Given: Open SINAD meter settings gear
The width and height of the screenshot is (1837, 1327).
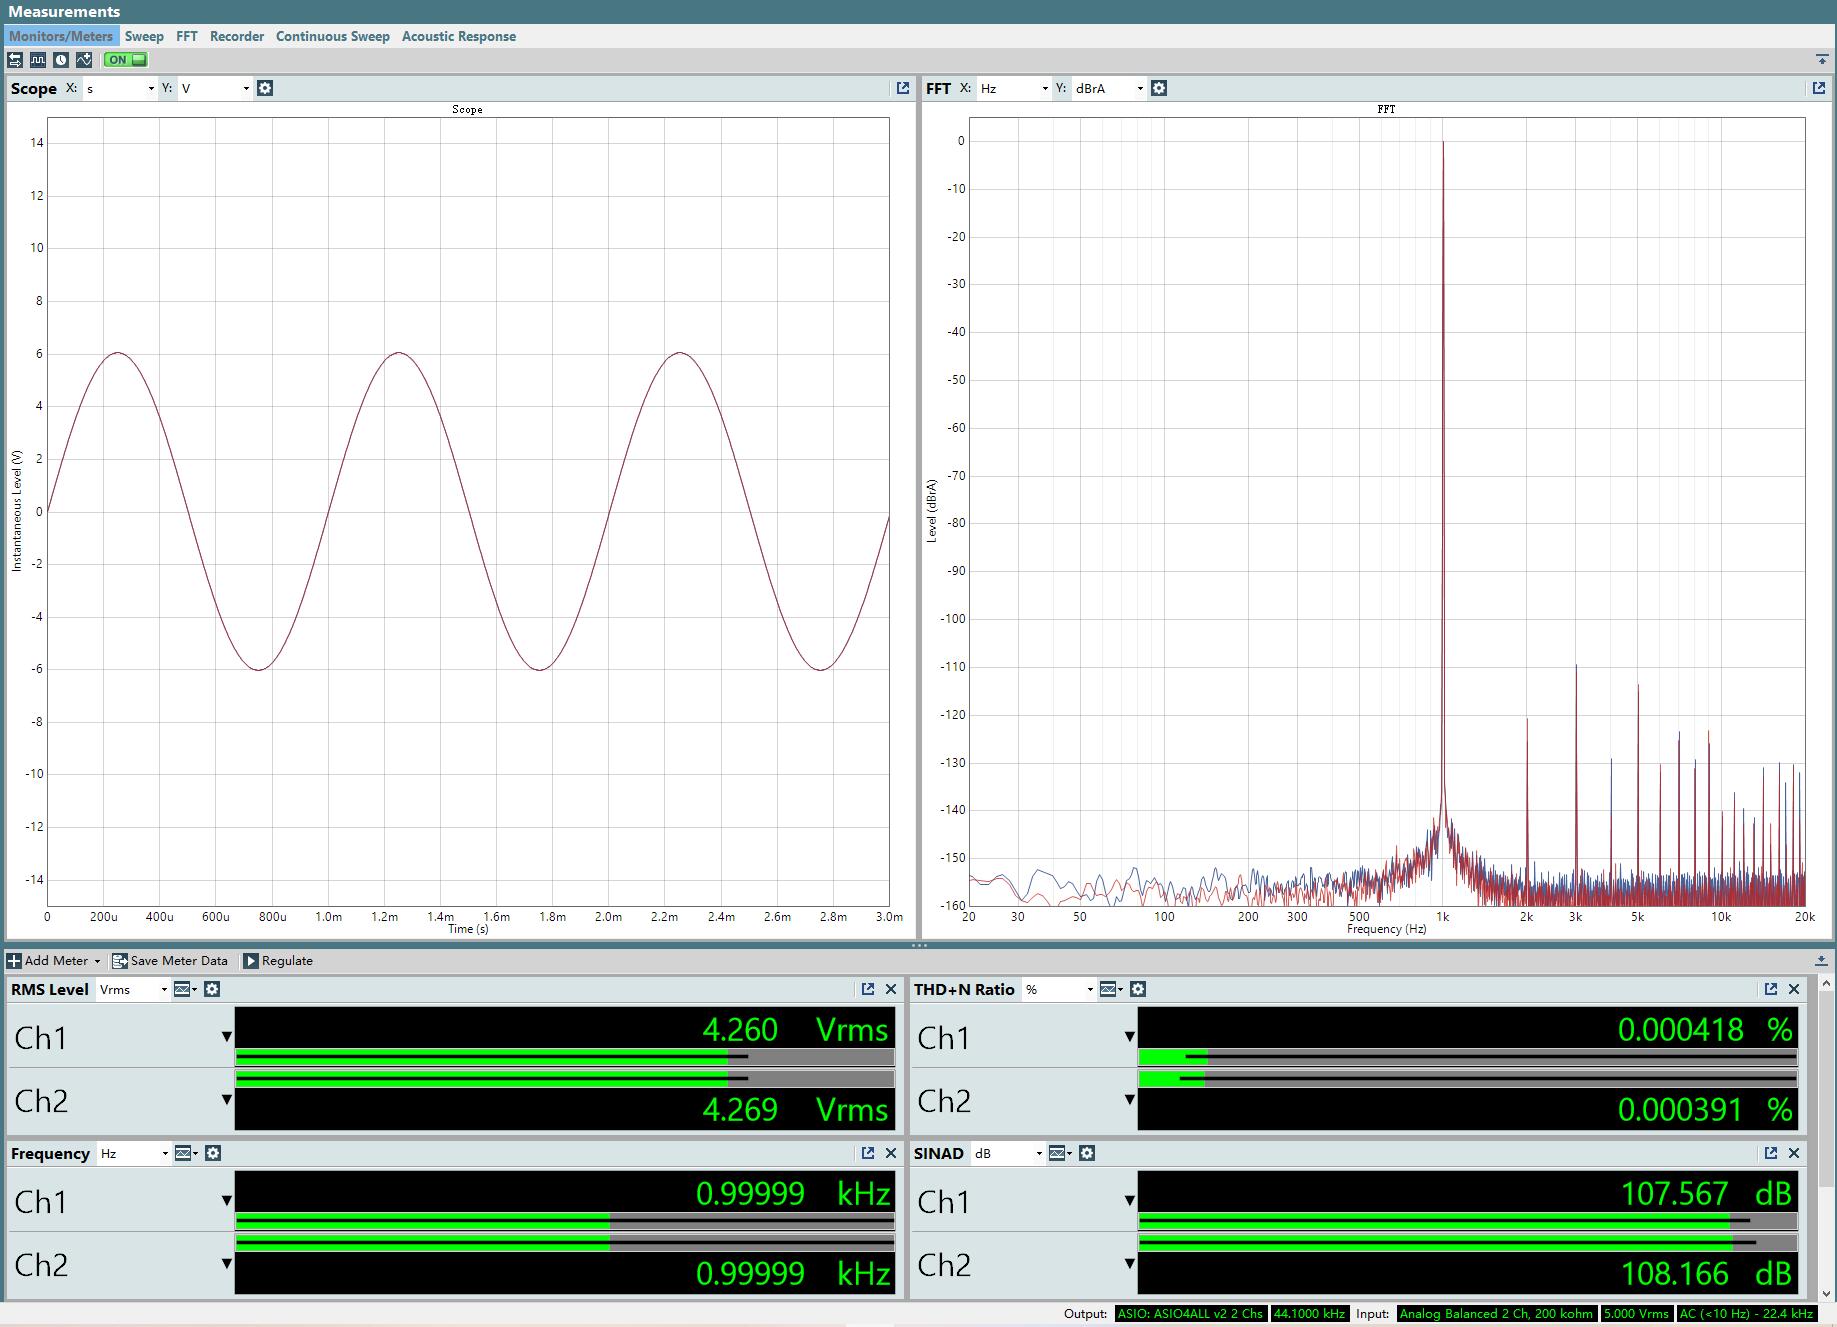Looking at the screenshot, I should [x=1087, y=1153].
